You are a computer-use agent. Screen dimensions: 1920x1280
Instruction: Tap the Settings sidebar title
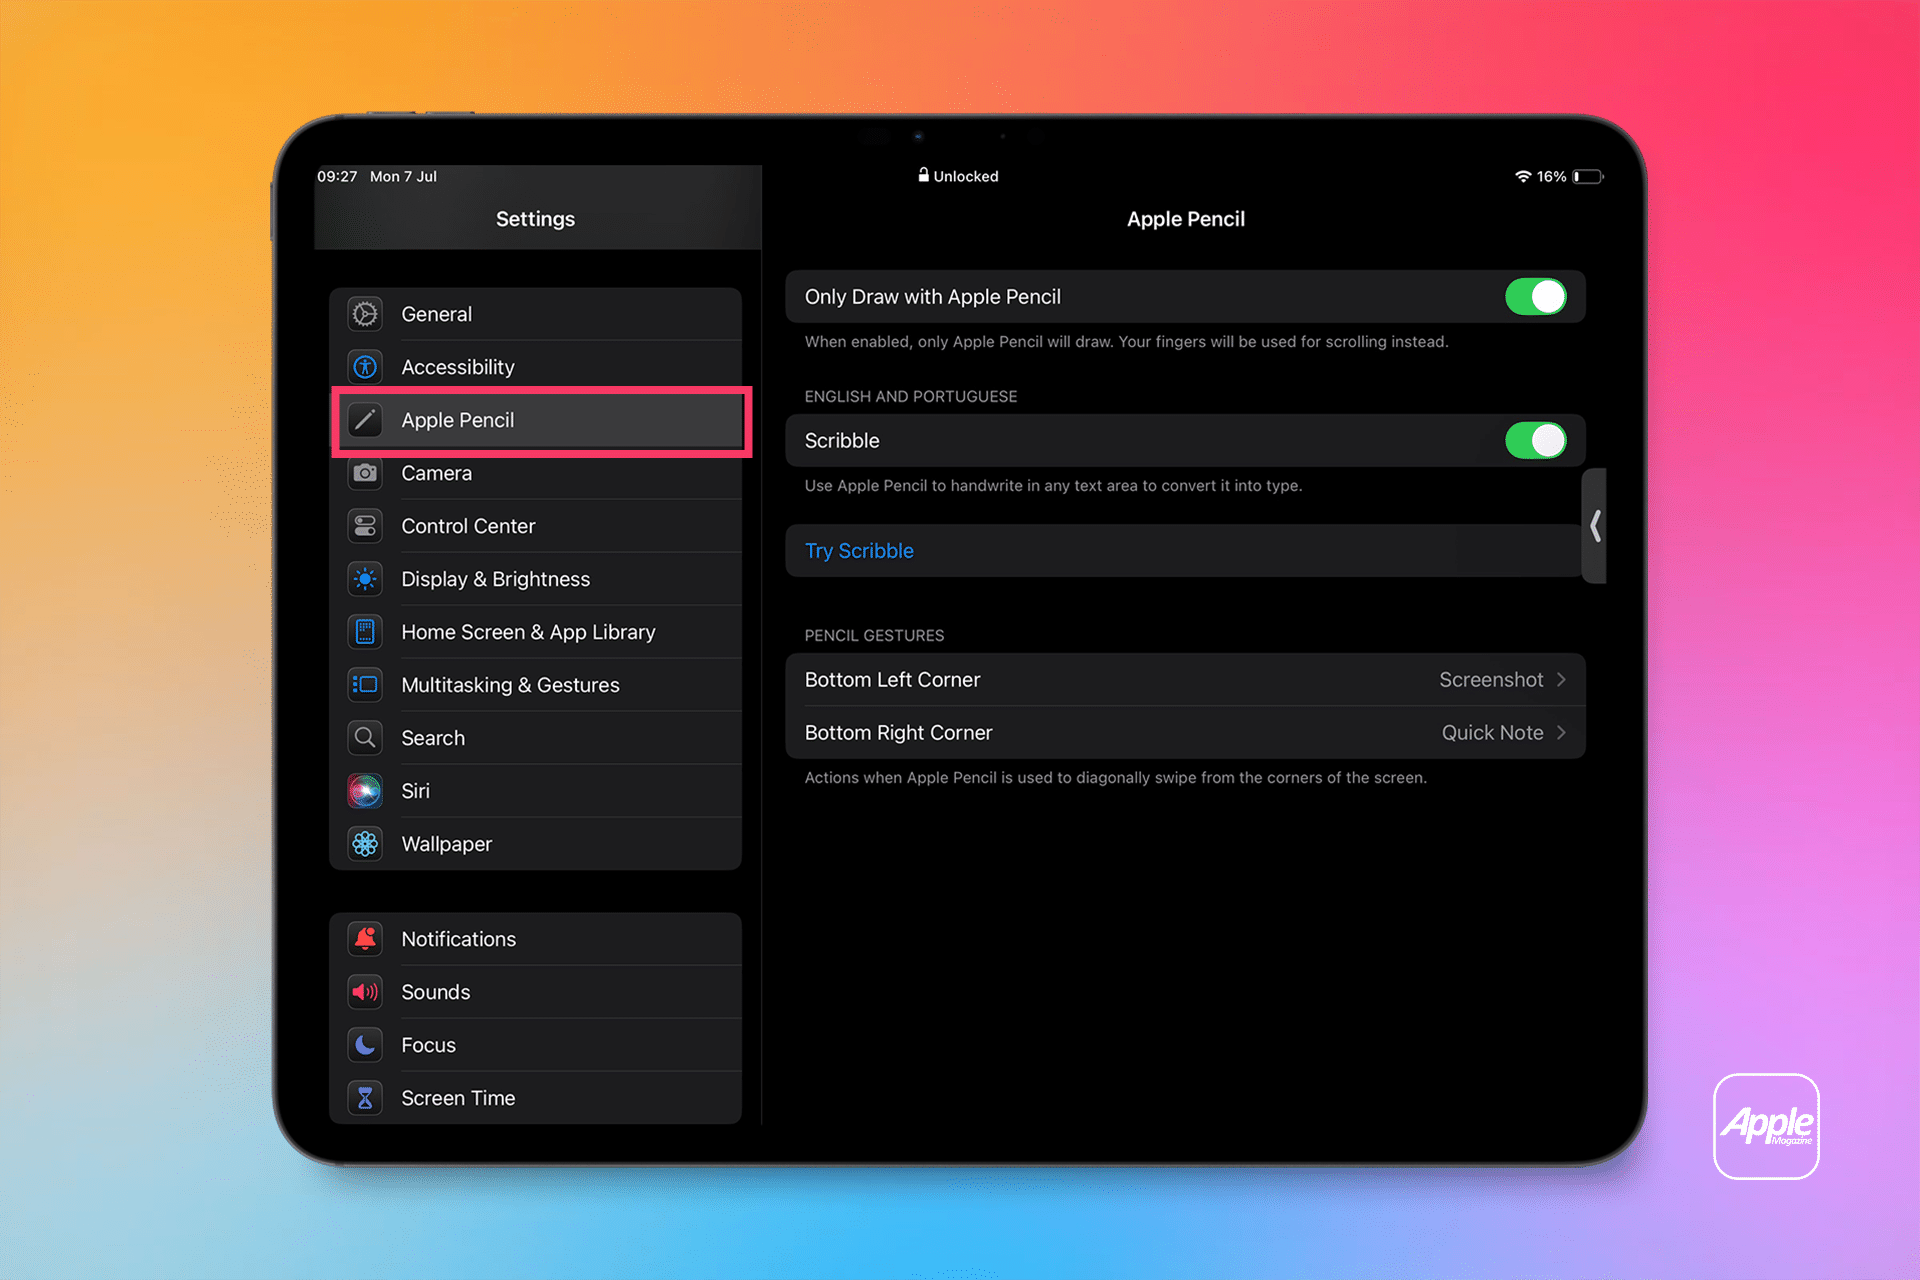pyautogui.click(x=535, y=219)
